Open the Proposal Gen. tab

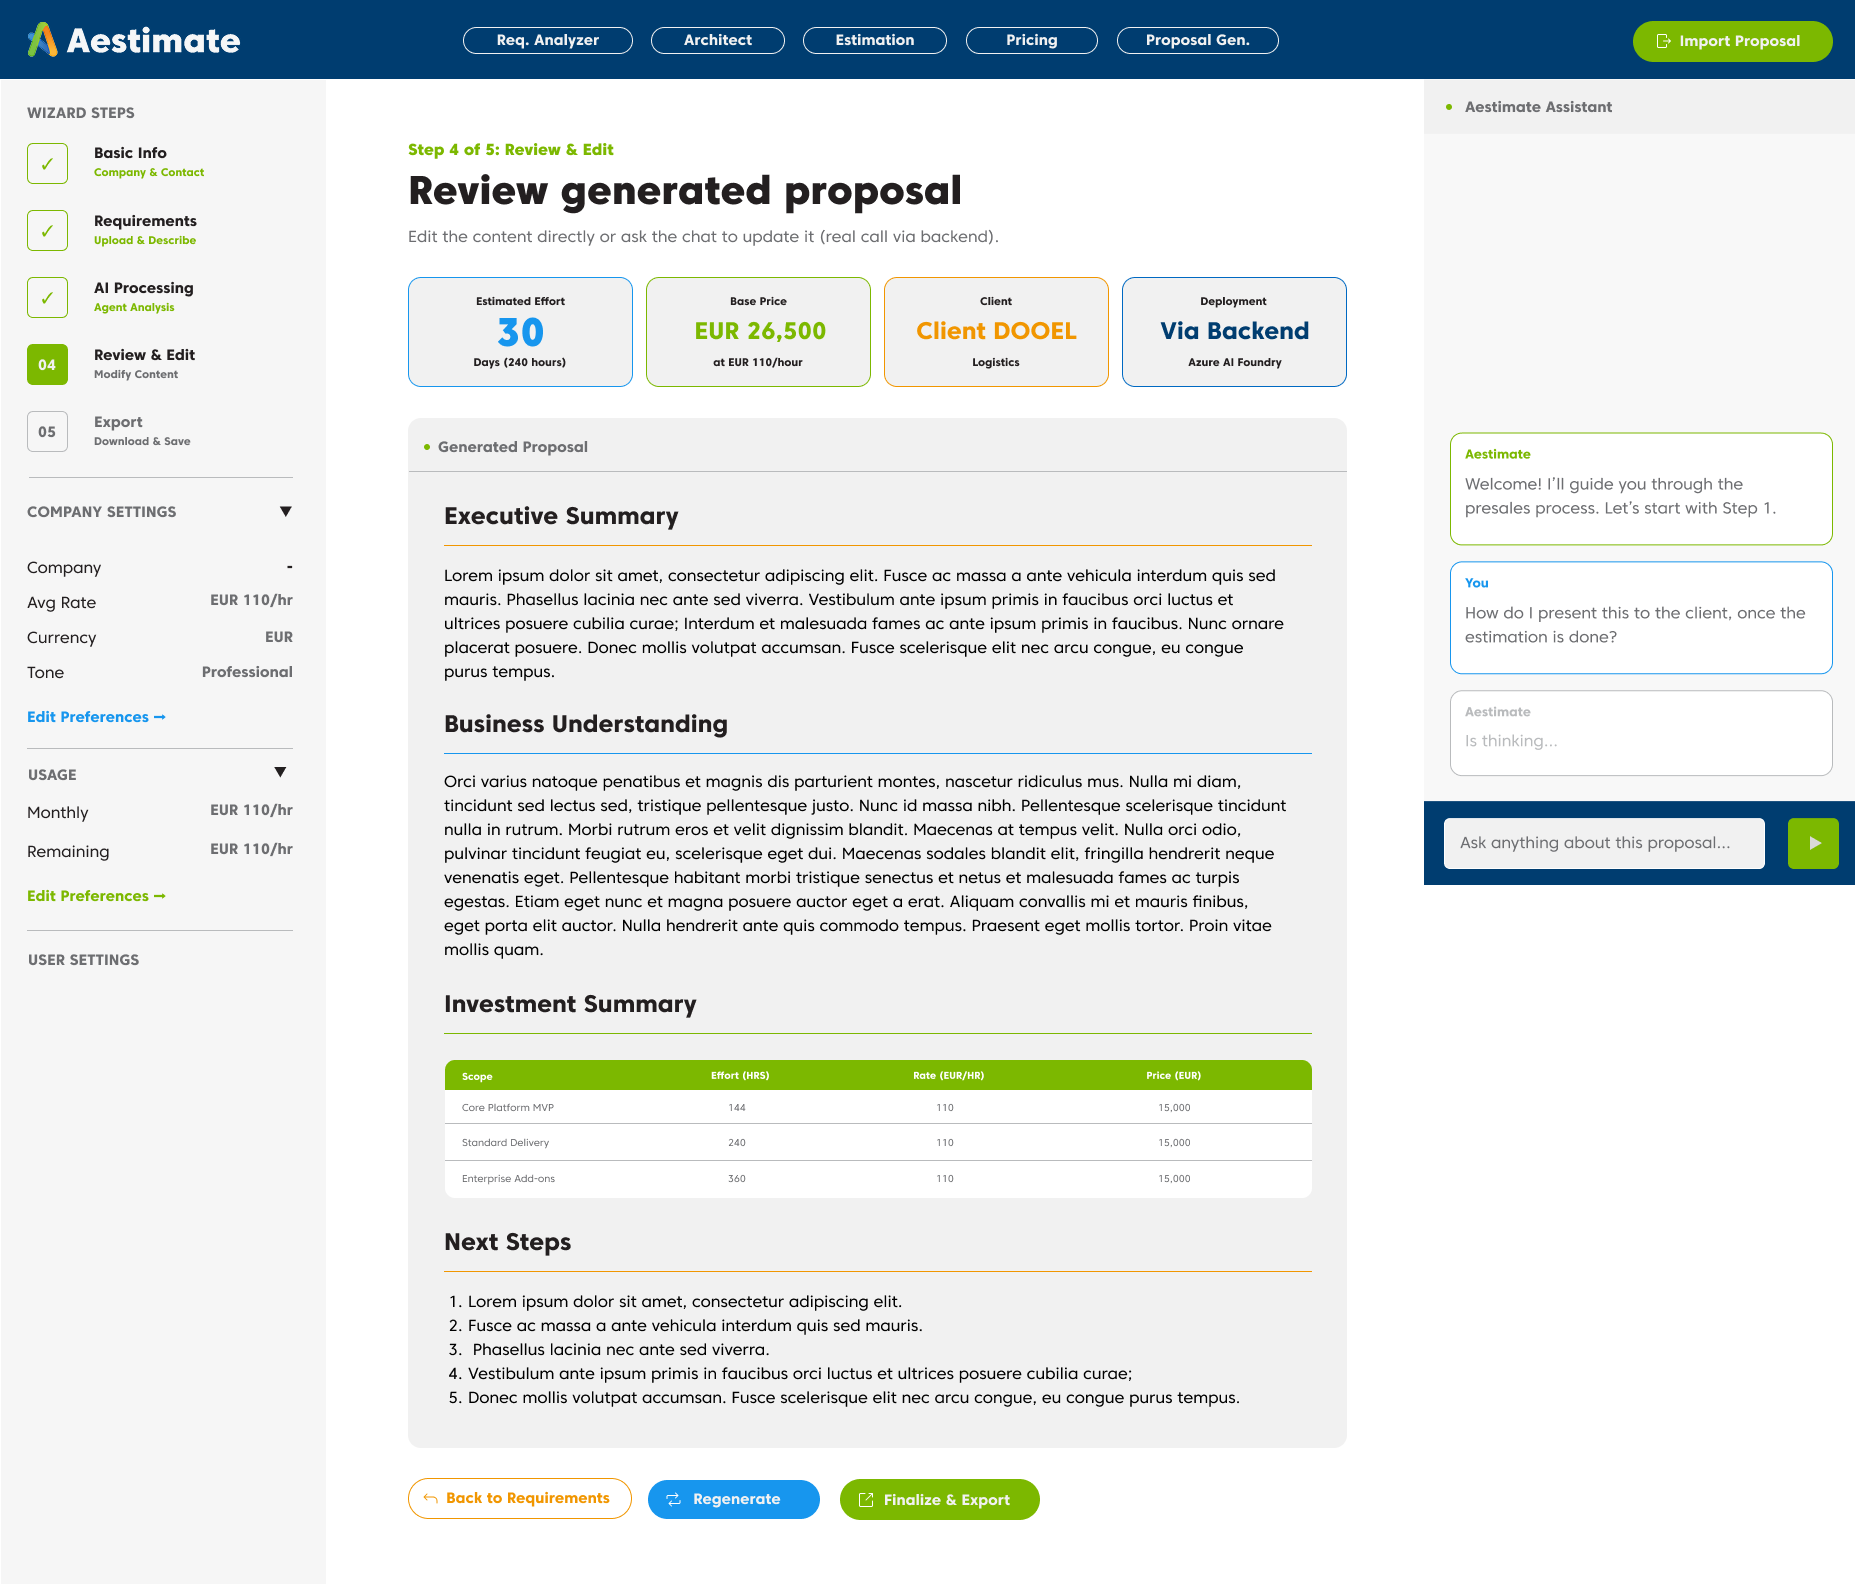(x=1198, y=40)
